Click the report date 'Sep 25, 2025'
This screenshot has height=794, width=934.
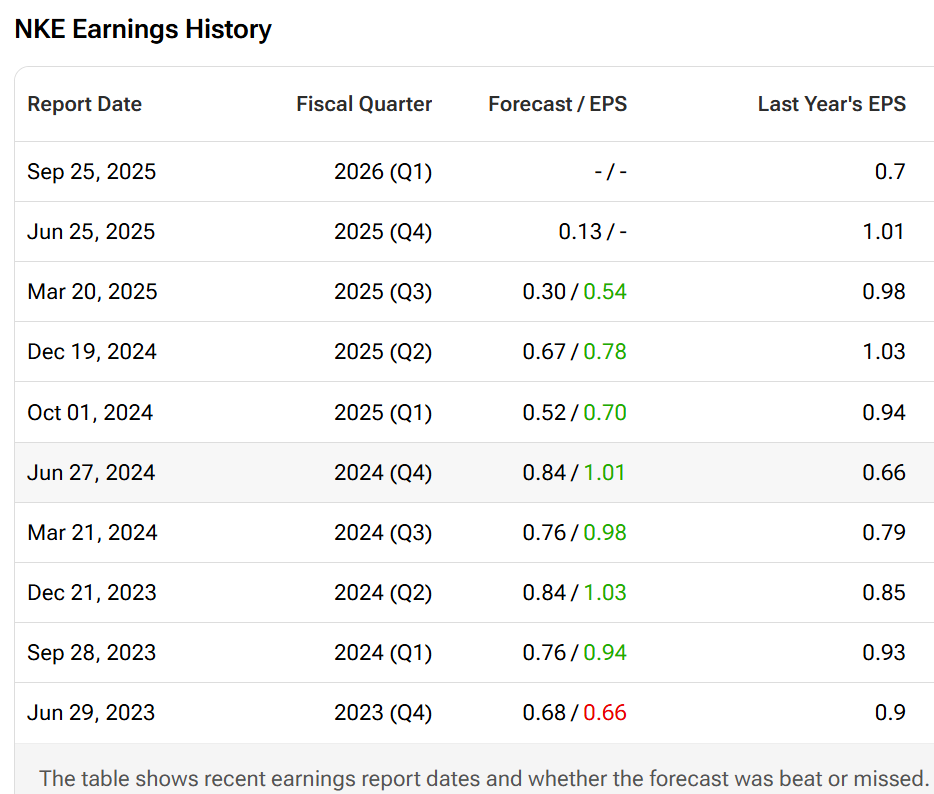coord(92,172)
